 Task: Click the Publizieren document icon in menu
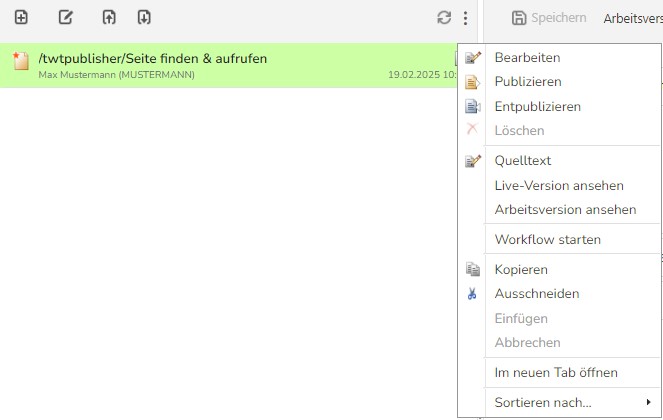[x=472, y=82]
